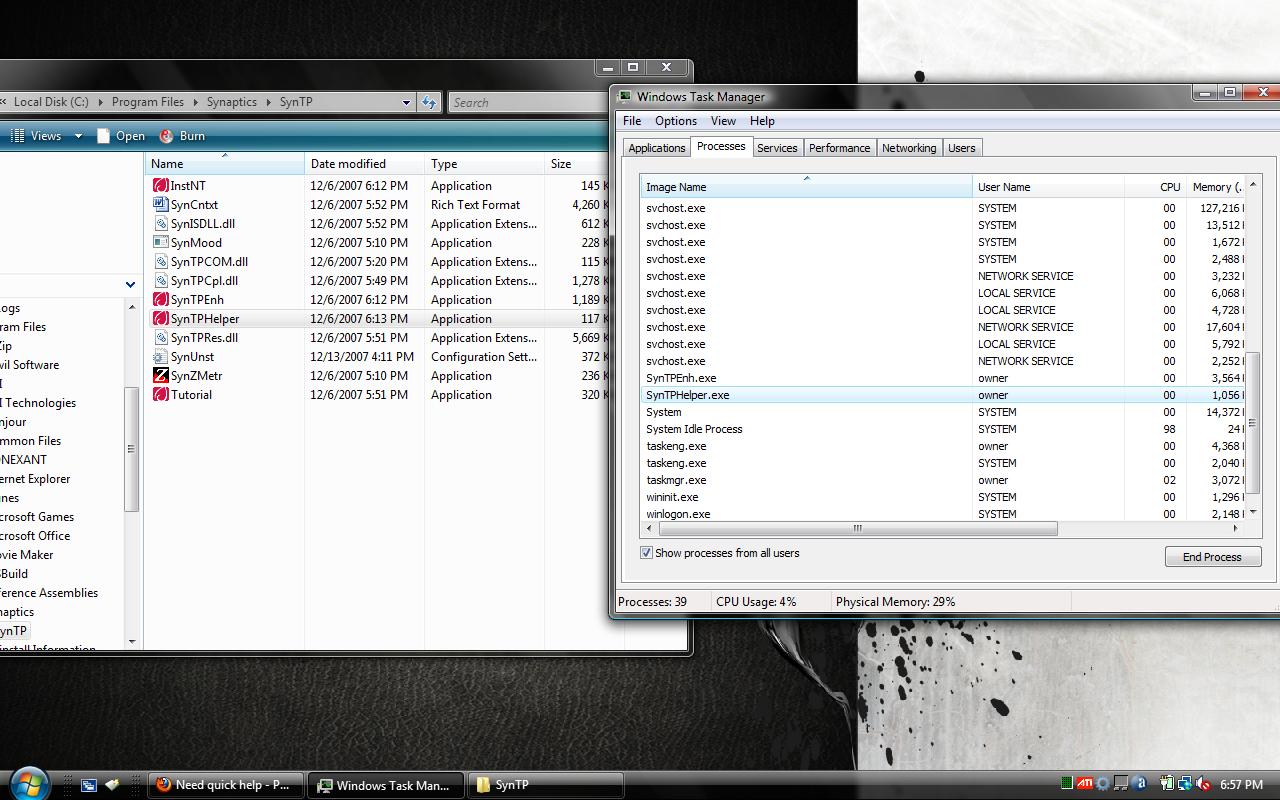Sort processes by CPU column header

pyautogui.click(x=1155, y=187)
